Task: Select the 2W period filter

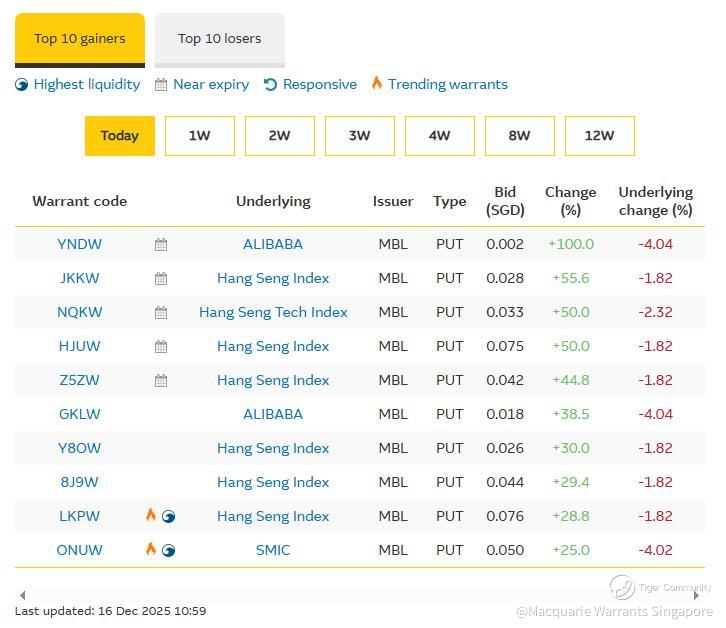Action: [280, 136]
